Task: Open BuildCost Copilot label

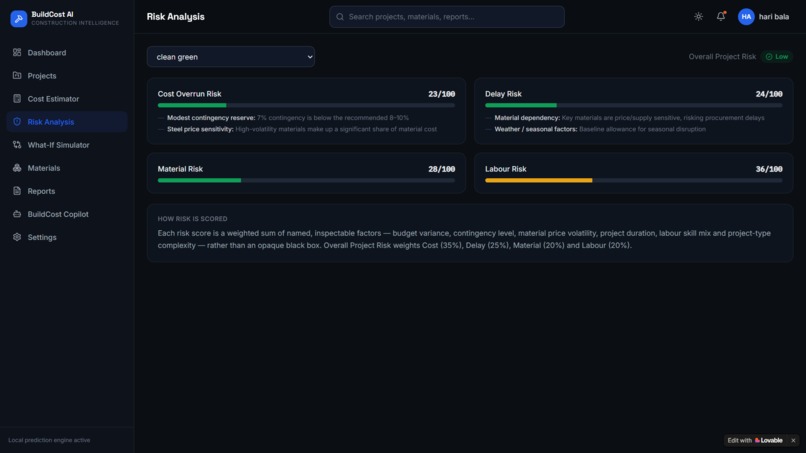Action: [58, 214]
